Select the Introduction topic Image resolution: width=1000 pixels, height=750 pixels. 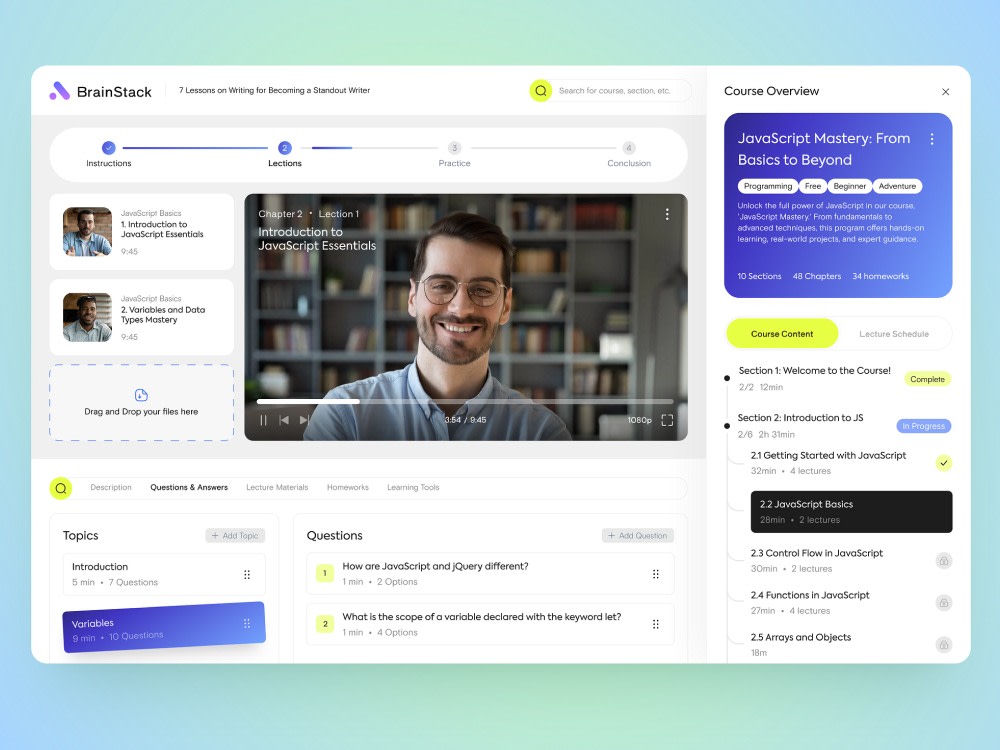tap(164, 574)
